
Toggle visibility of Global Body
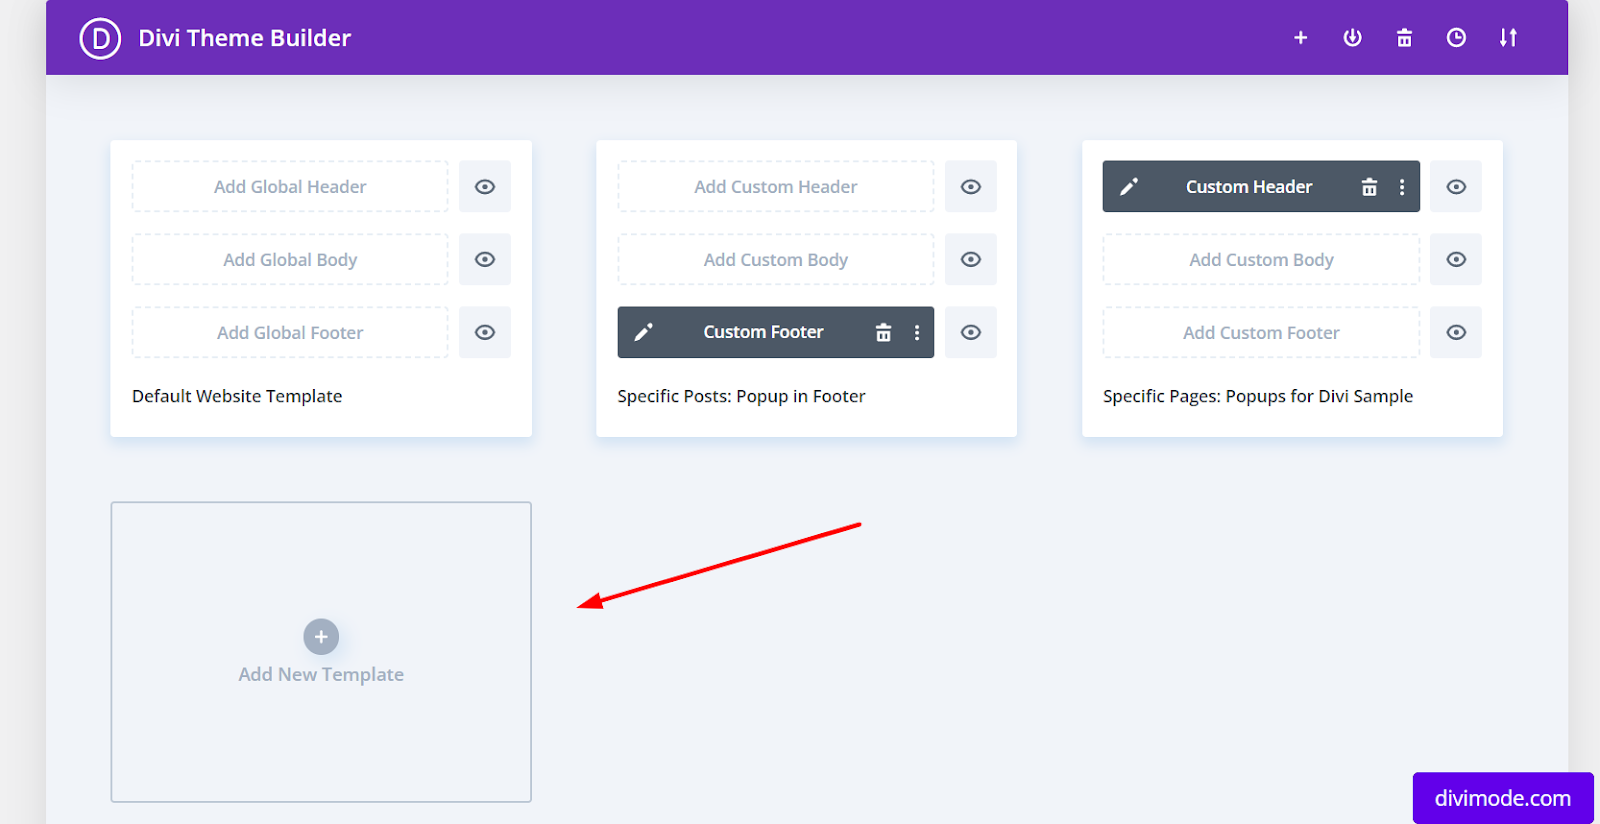(x=485, y=259)
